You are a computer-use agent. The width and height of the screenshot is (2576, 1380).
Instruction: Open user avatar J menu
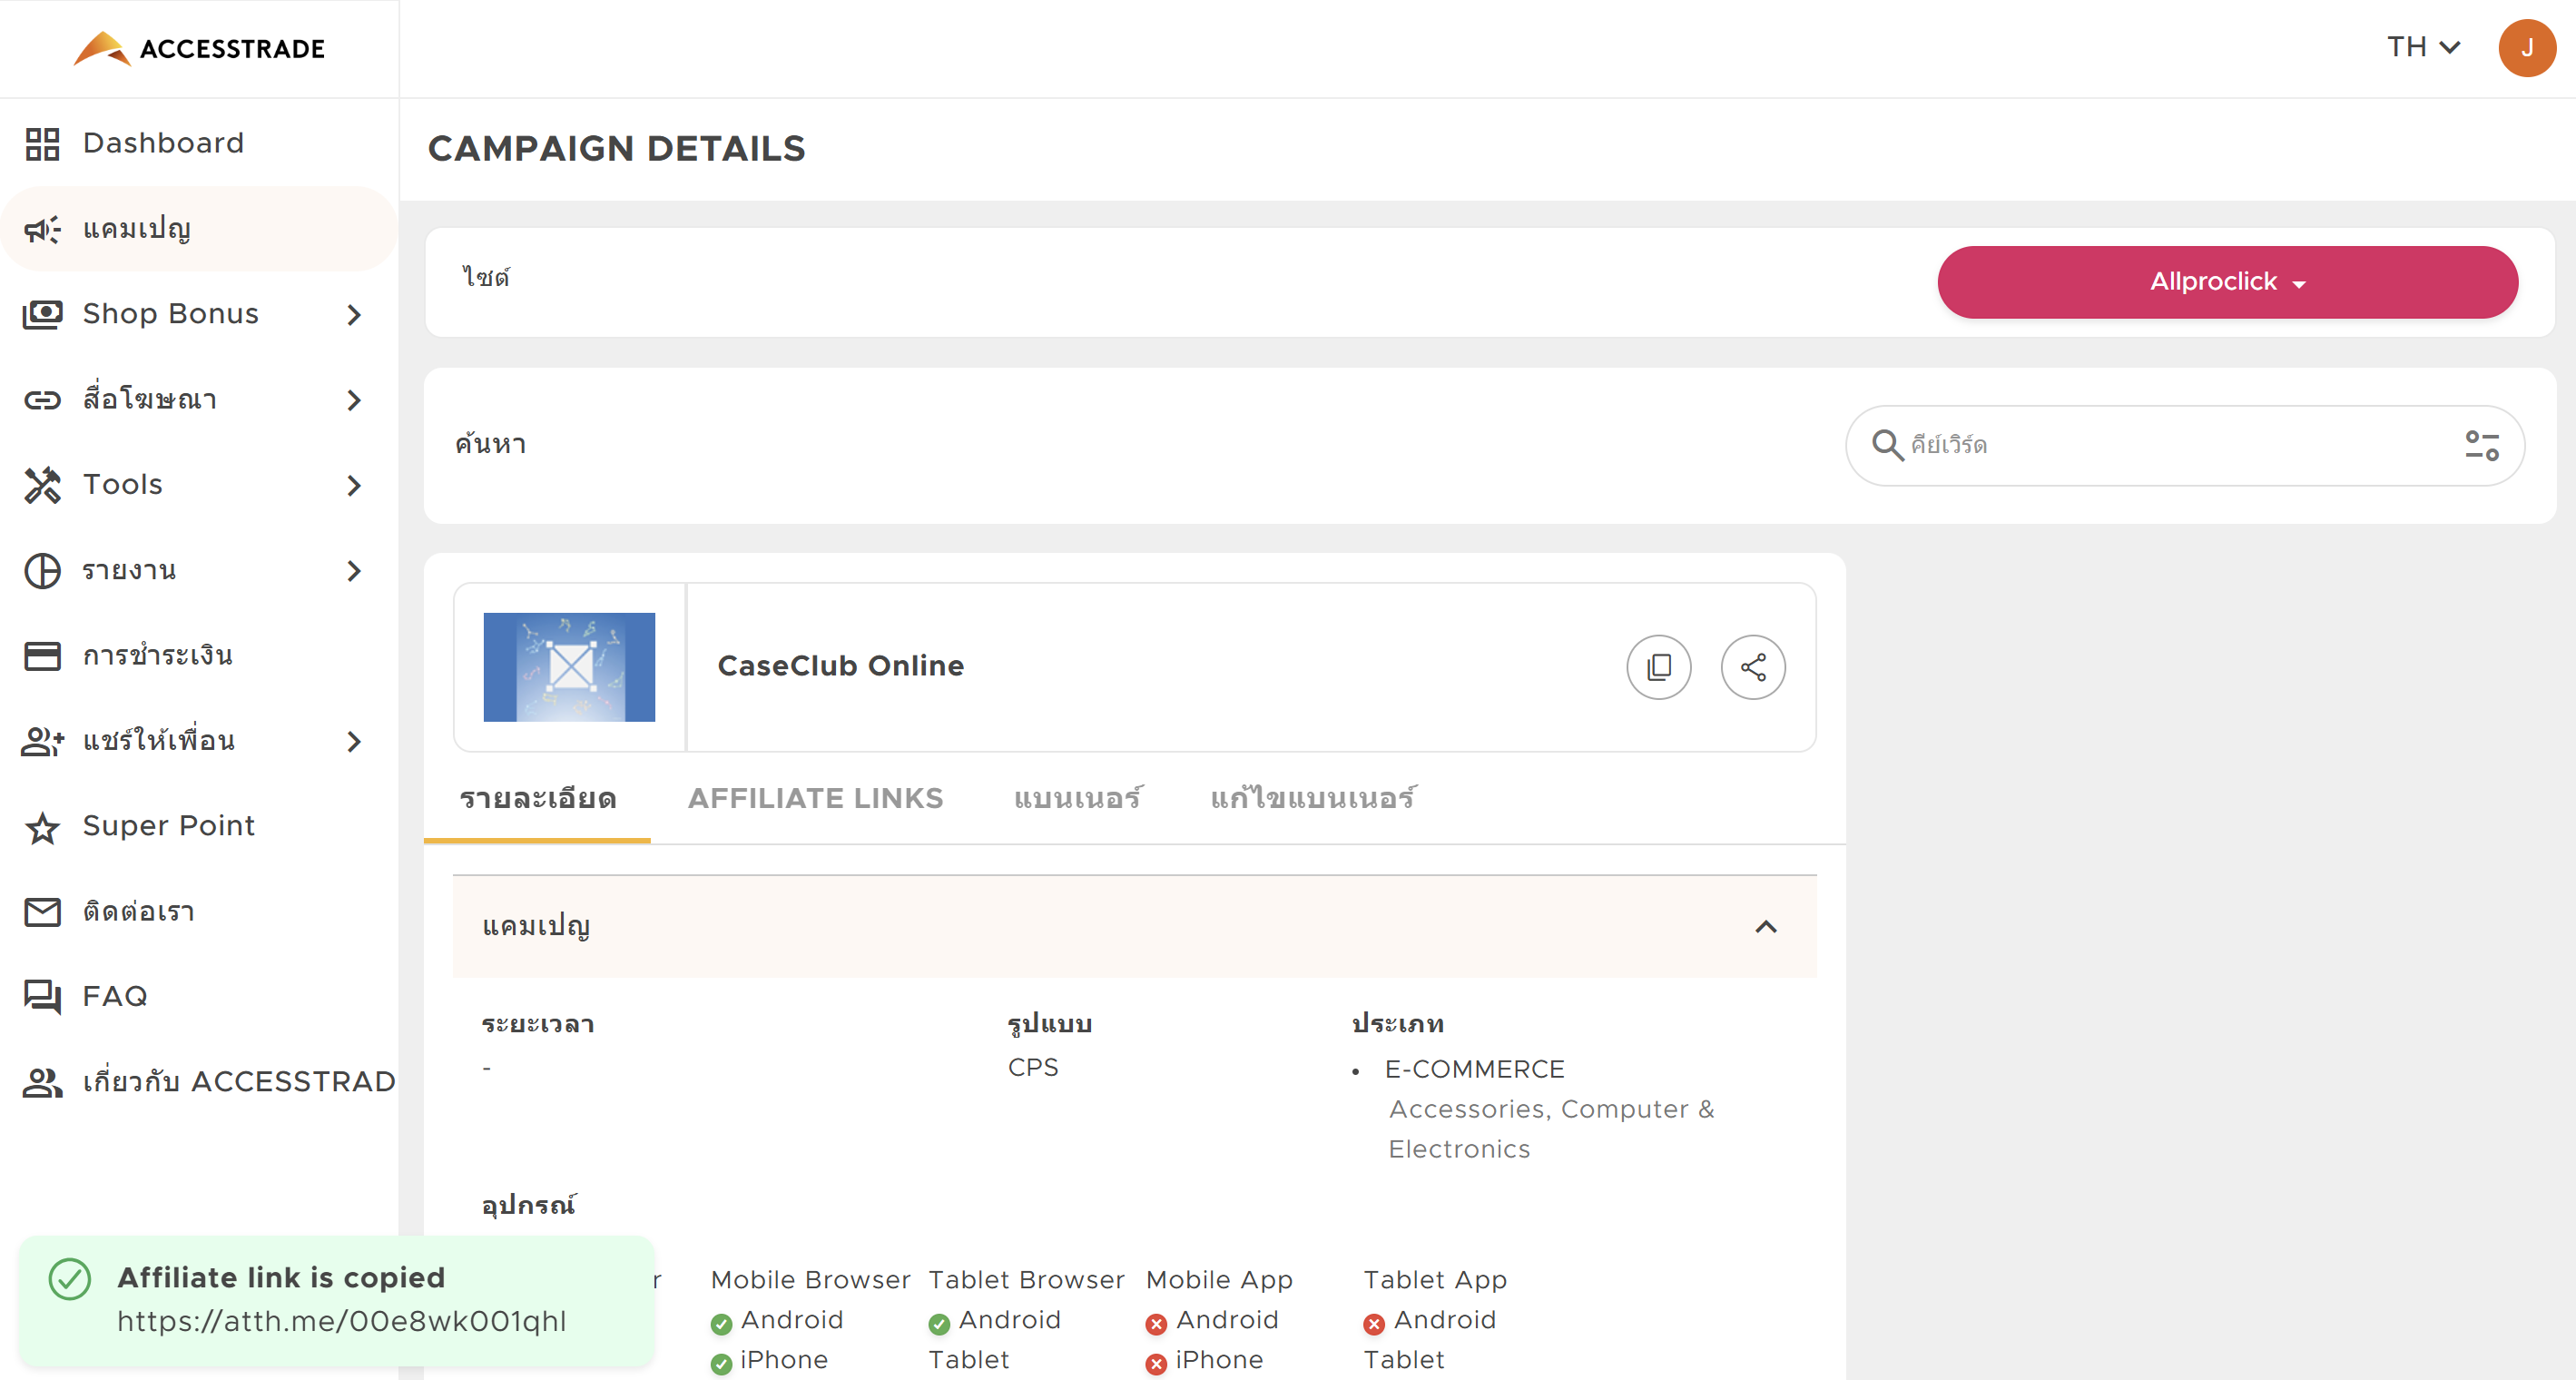(x=2527, y=47)
